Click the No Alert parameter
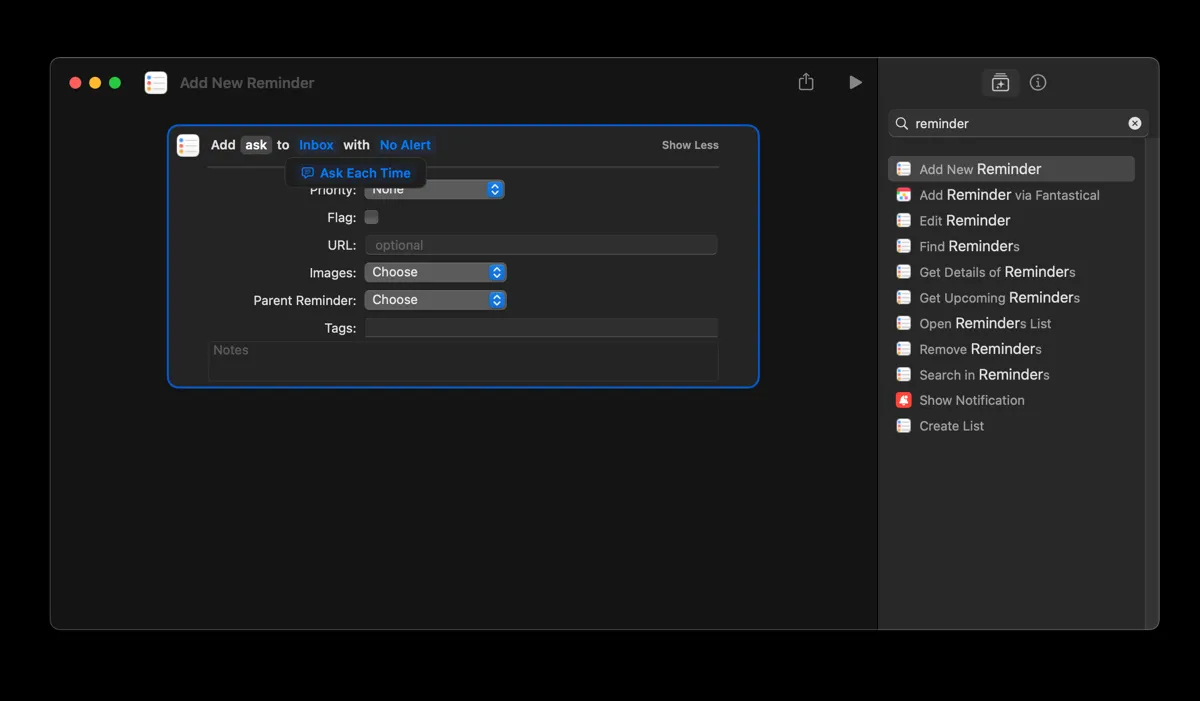1200x701 pixels. pos(405,145)
